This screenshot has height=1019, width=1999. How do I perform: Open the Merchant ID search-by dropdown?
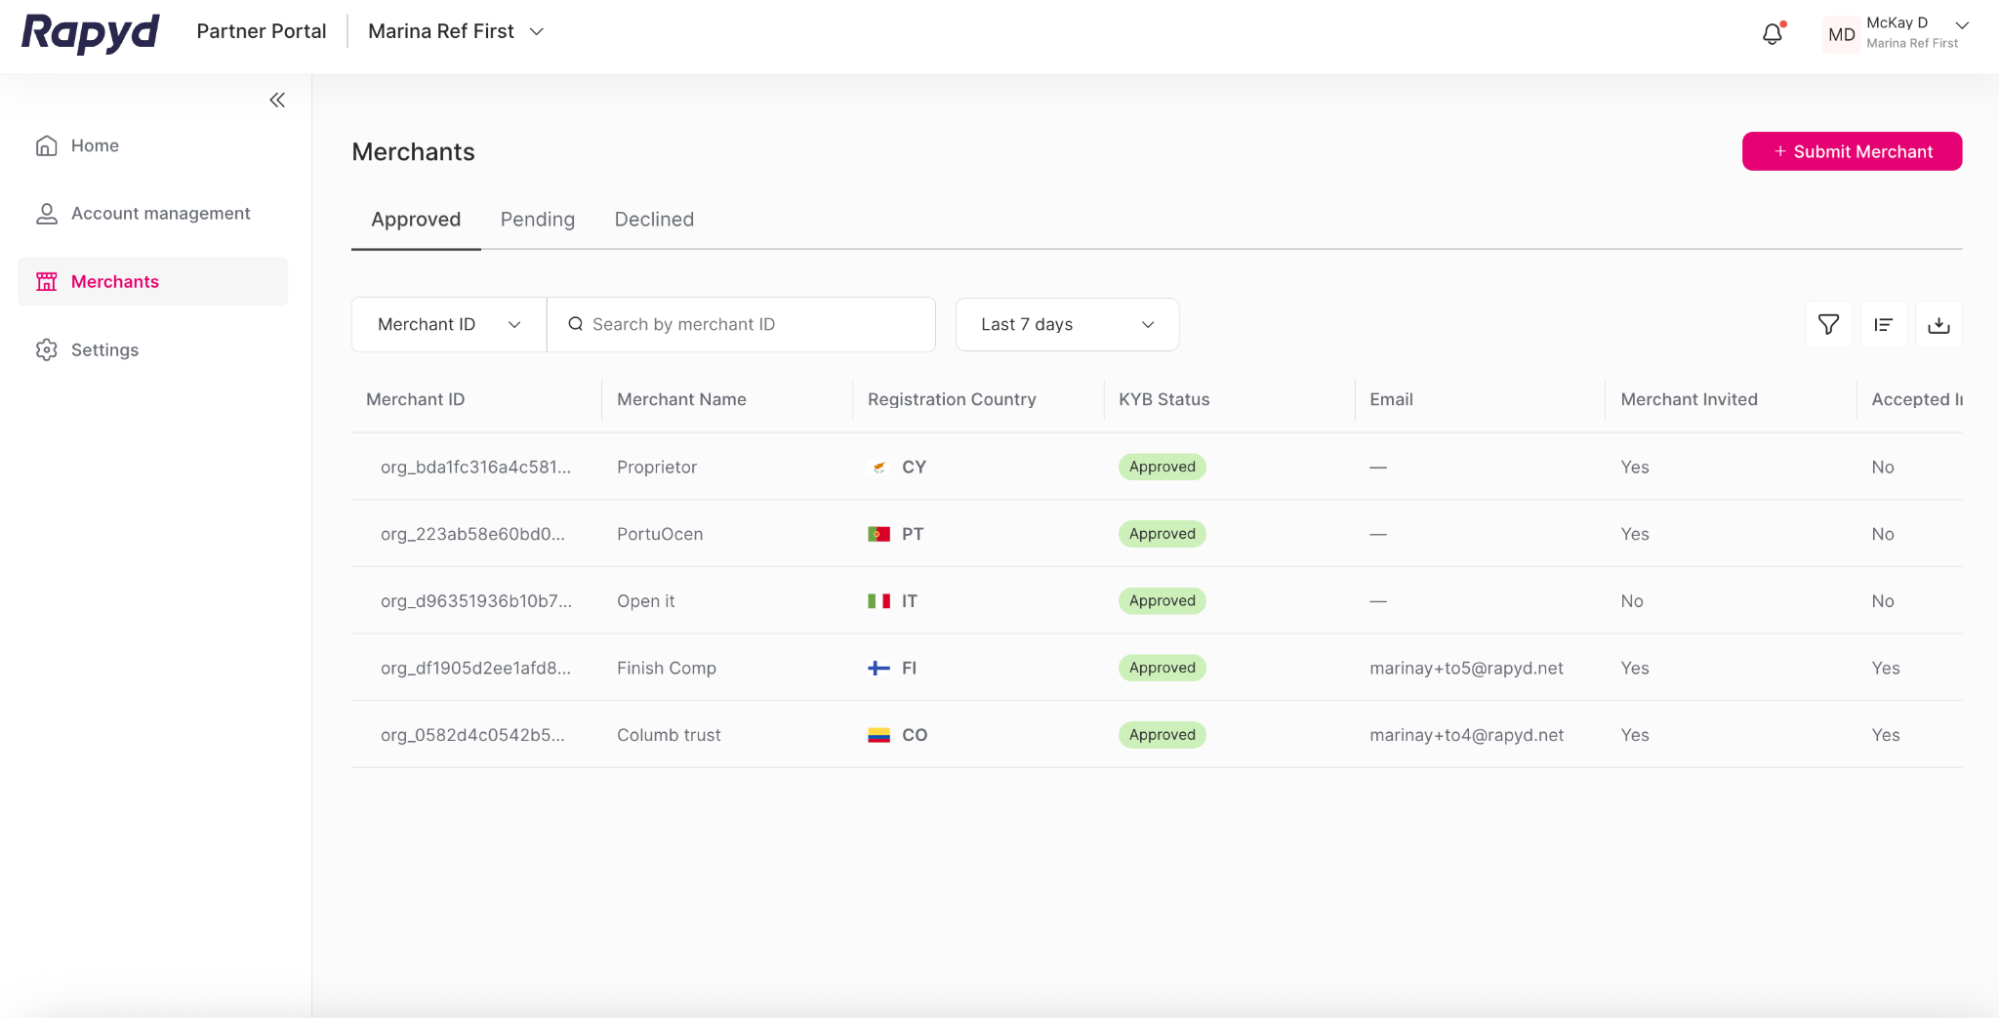[x=447, y=324]
